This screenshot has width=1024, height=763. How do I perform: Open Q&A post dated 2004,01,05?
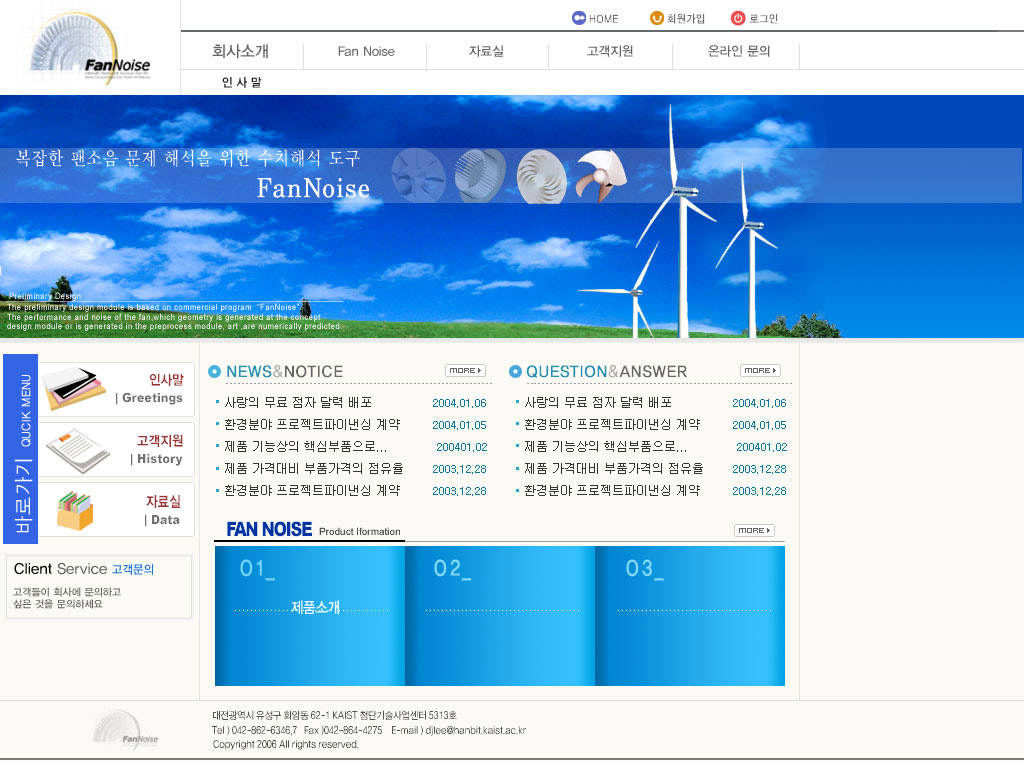(612, 425)
